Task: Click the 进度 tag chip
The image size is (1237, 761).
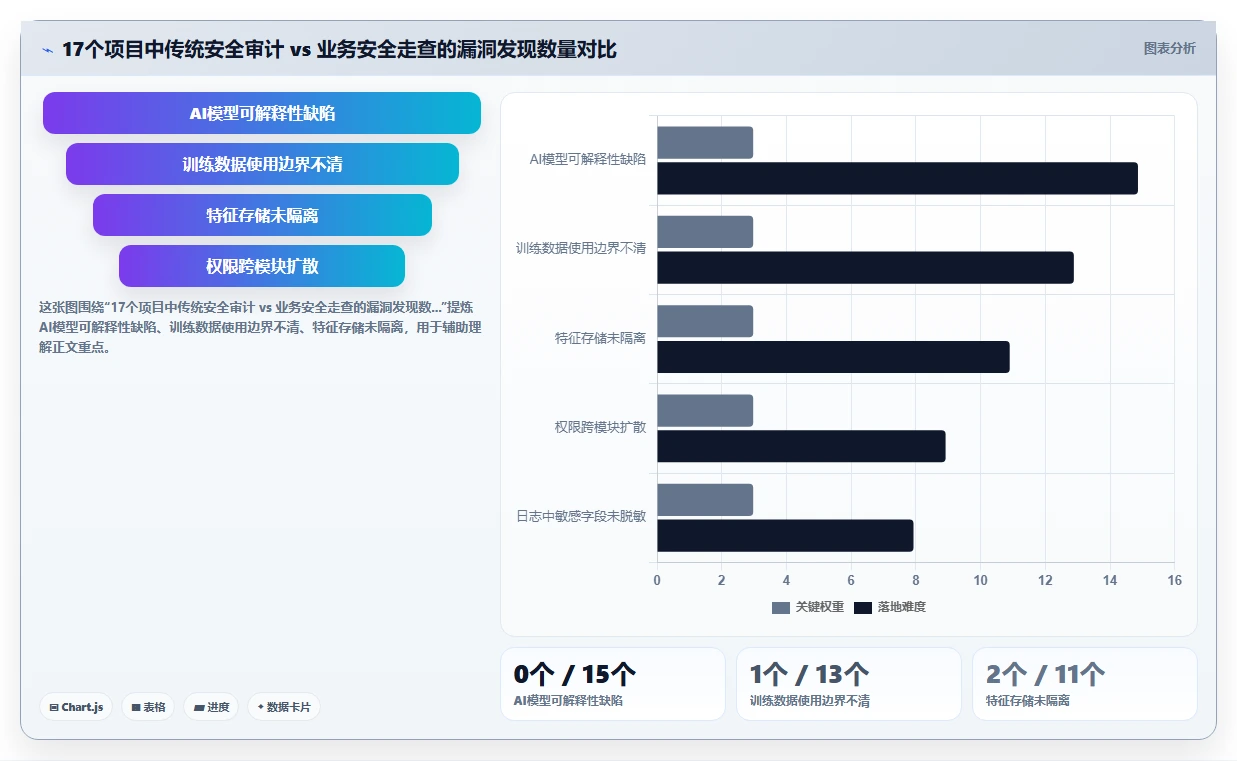Action: (x=211, y=707)
